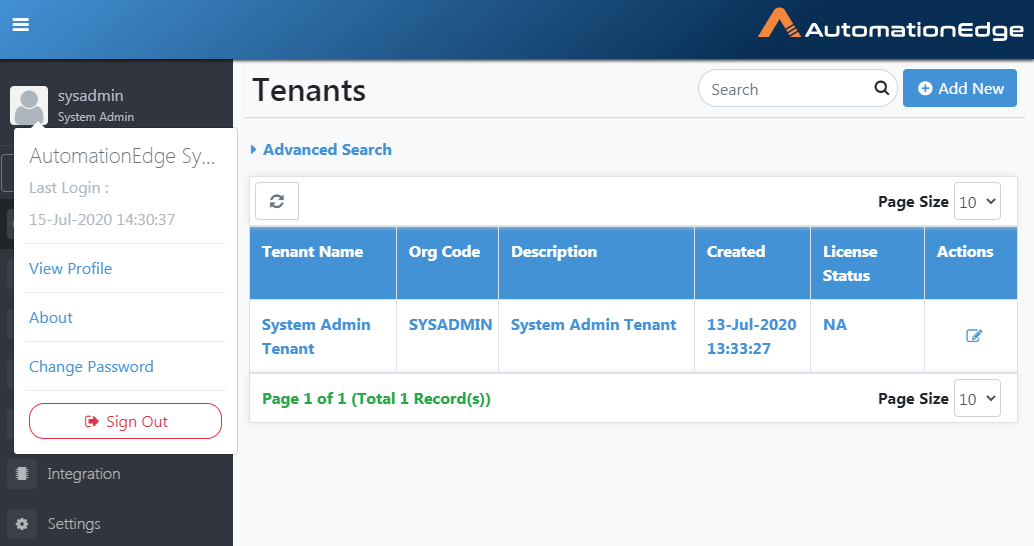Click the sysadmin user avatar

click(29, 106)
